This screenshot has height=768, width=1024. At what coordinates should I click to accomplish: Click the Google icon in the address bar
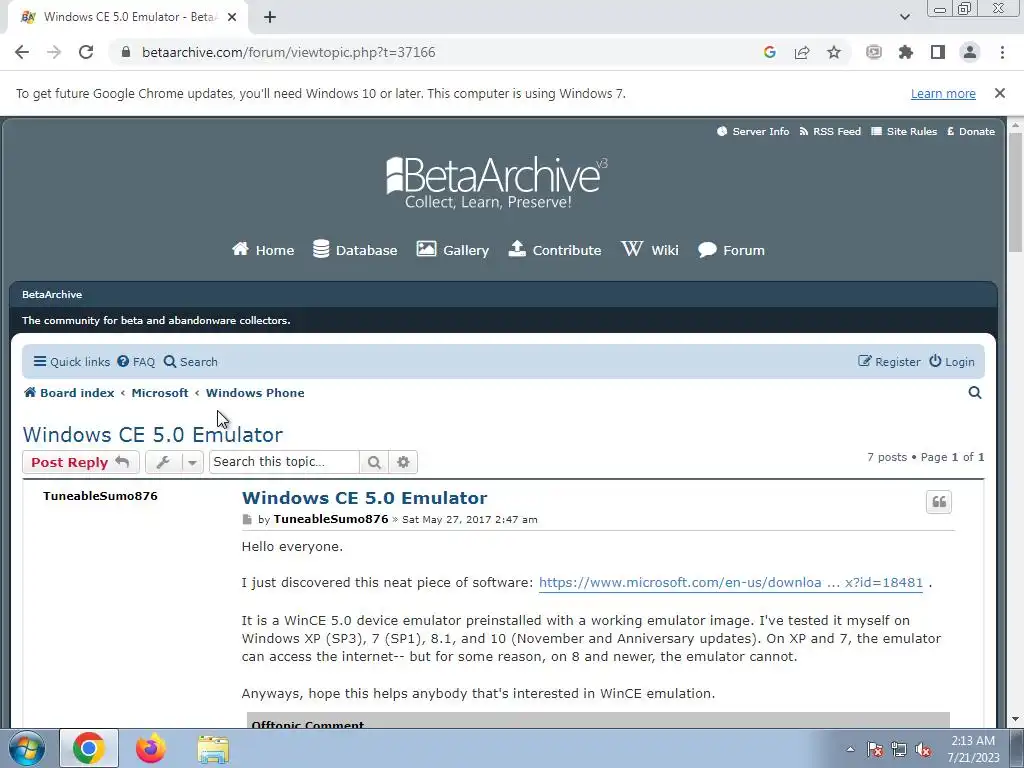769,52
